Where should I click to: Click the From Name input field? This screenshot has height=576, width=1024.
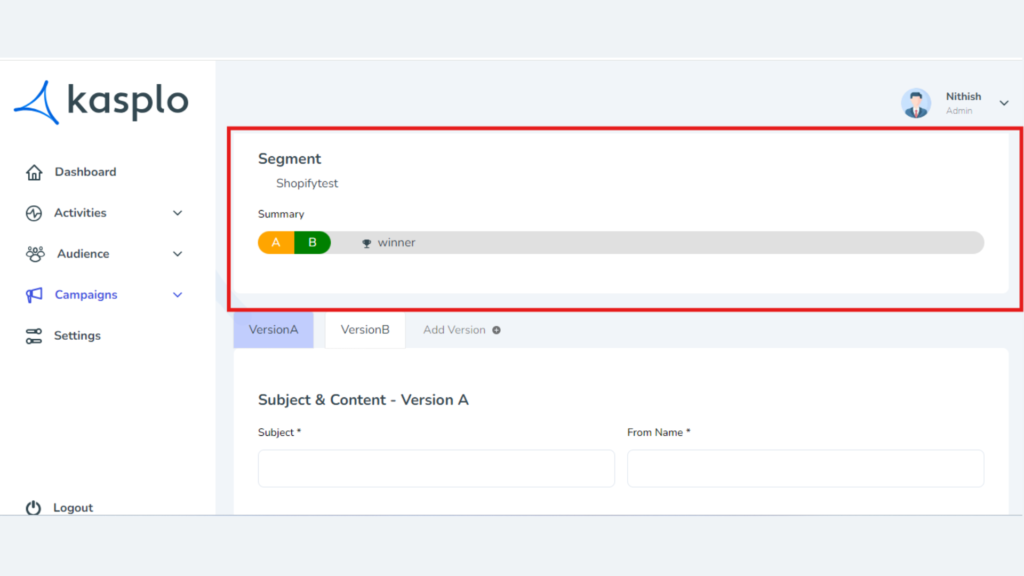tap(805, 468)
